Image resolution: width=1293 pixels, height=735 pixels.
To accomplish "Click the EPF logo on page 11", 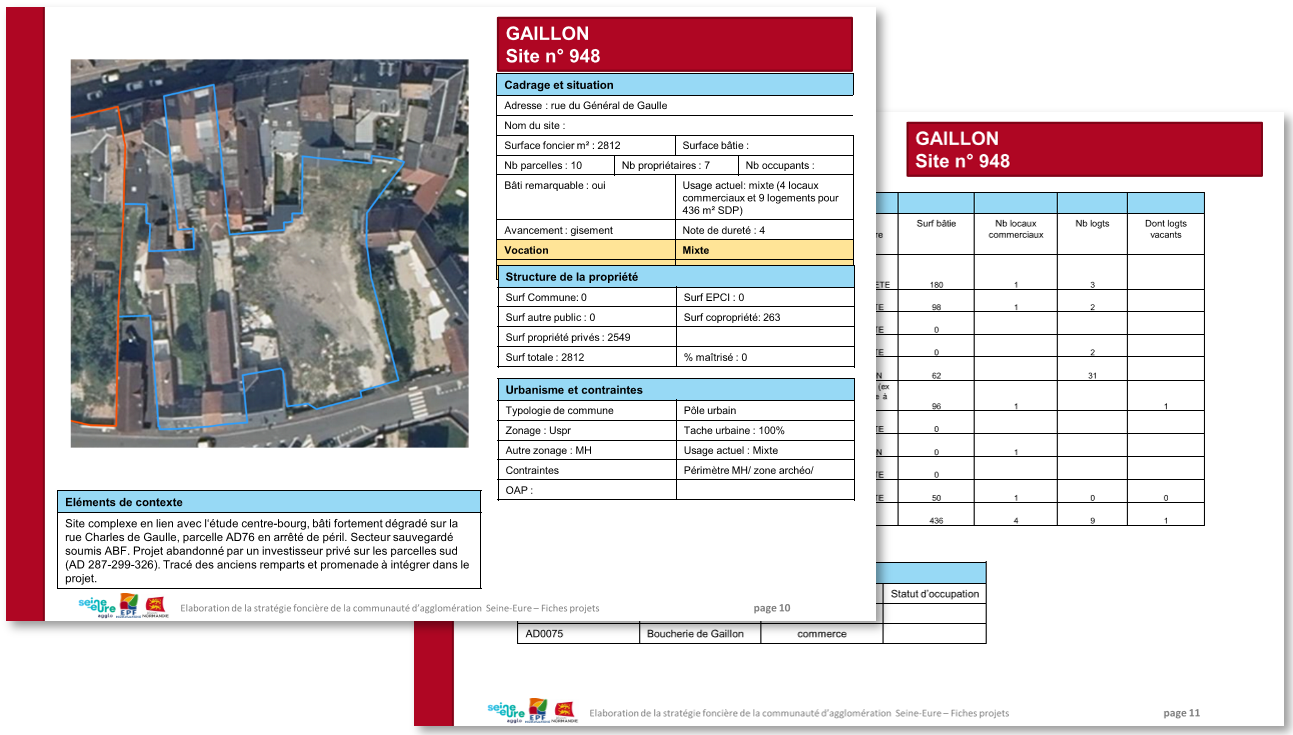I will [x=538, y=711].
